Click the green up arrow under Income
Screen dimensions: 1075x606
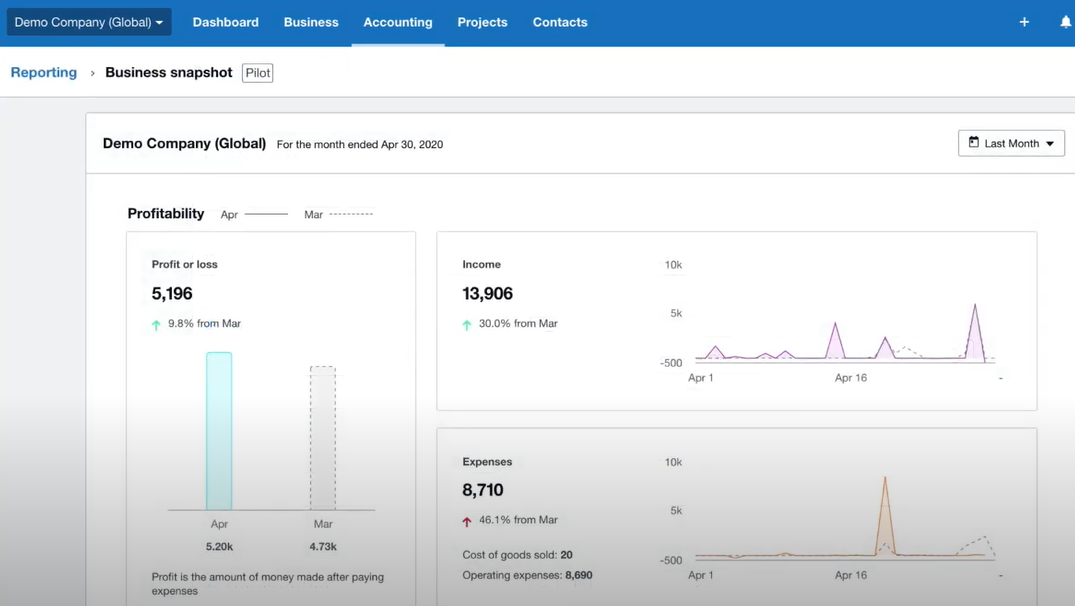pos(467,324)
